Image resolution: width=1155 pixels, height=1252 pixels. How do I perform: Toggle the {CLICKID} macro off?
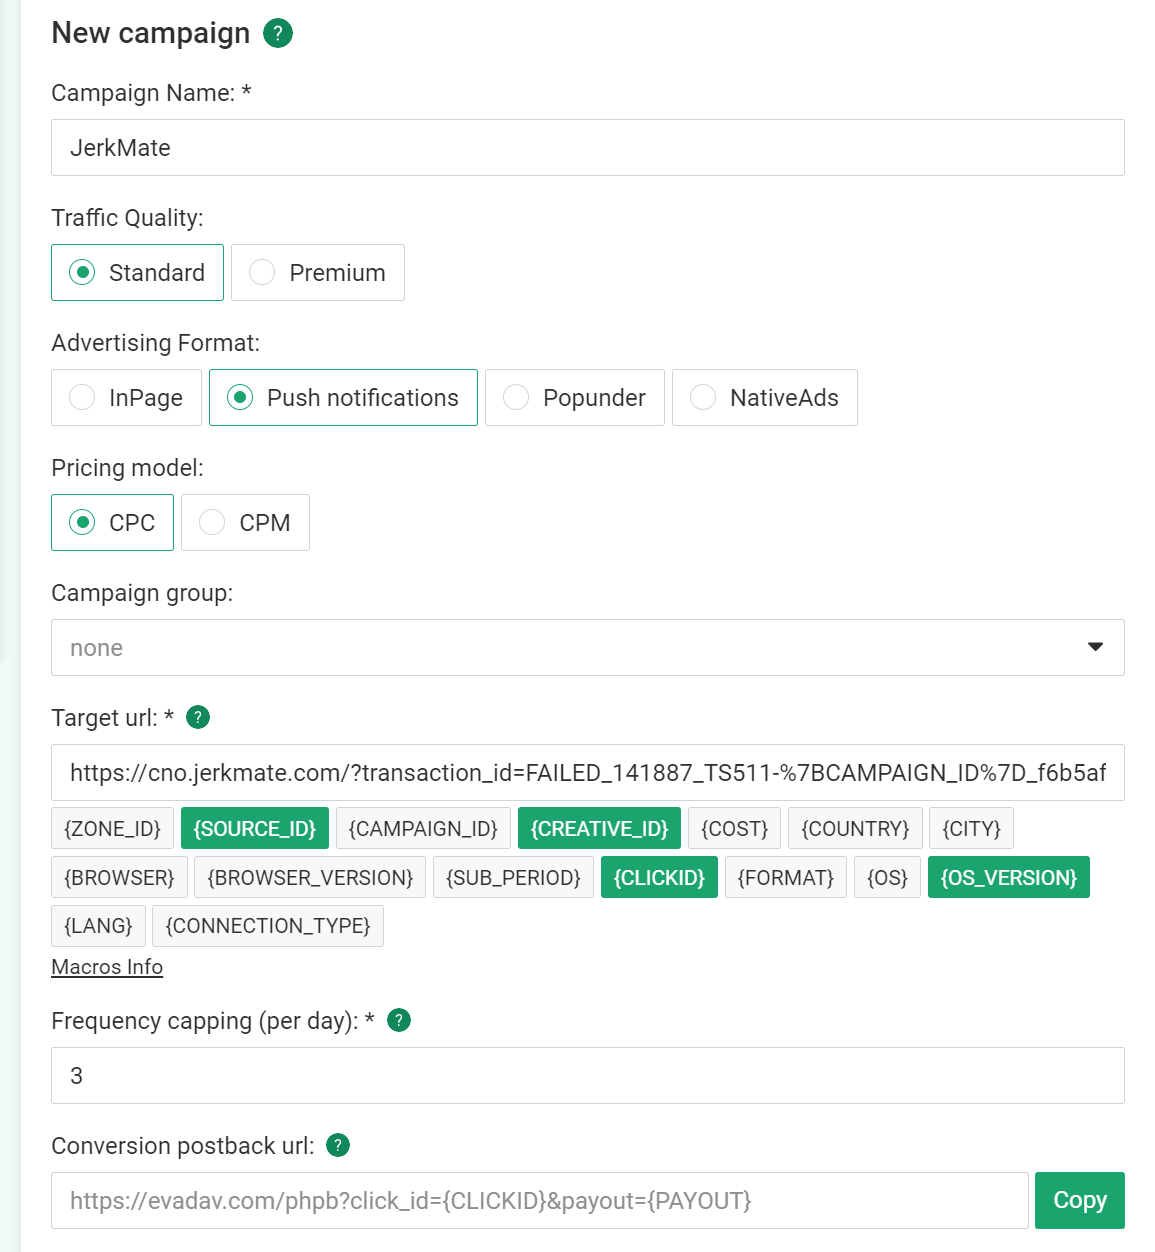click(659, 877)
